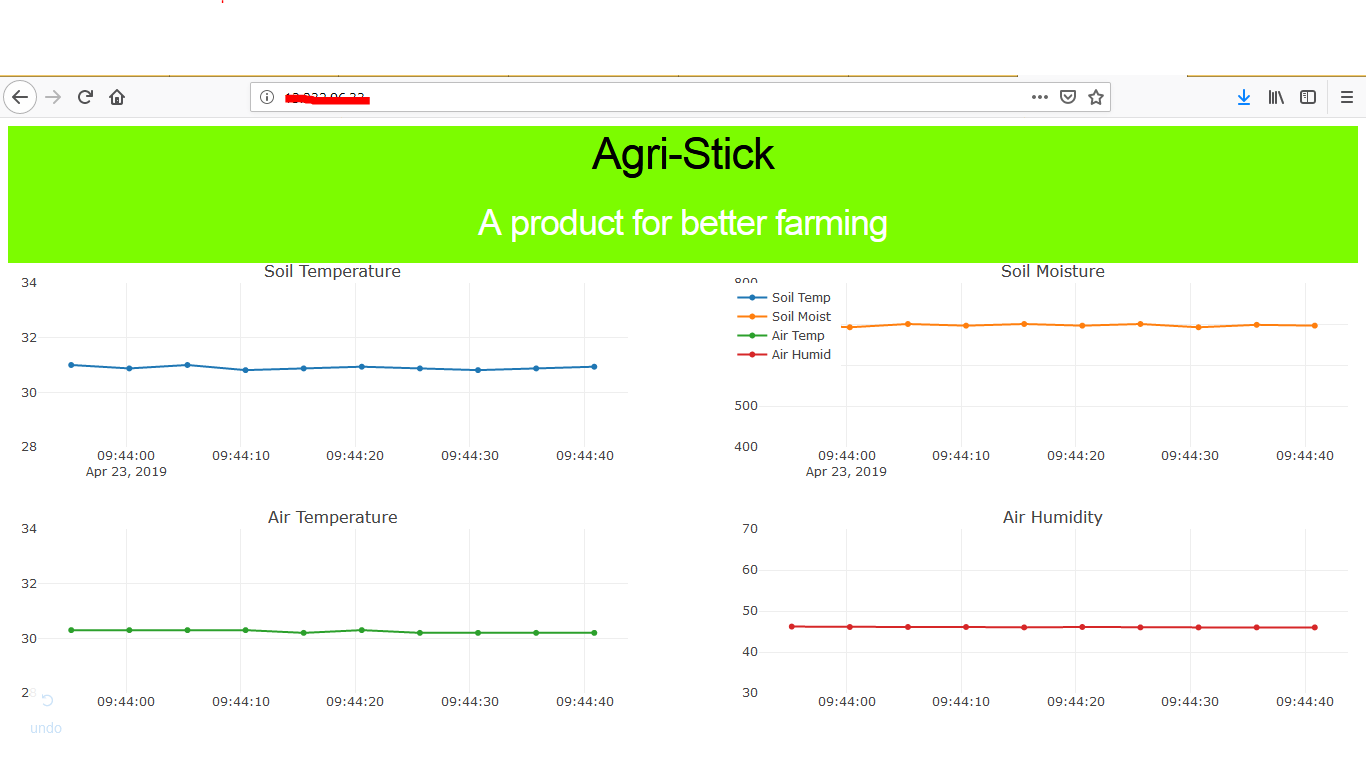
Task: Go to the browser home page
Action: [x=117, y=96]
